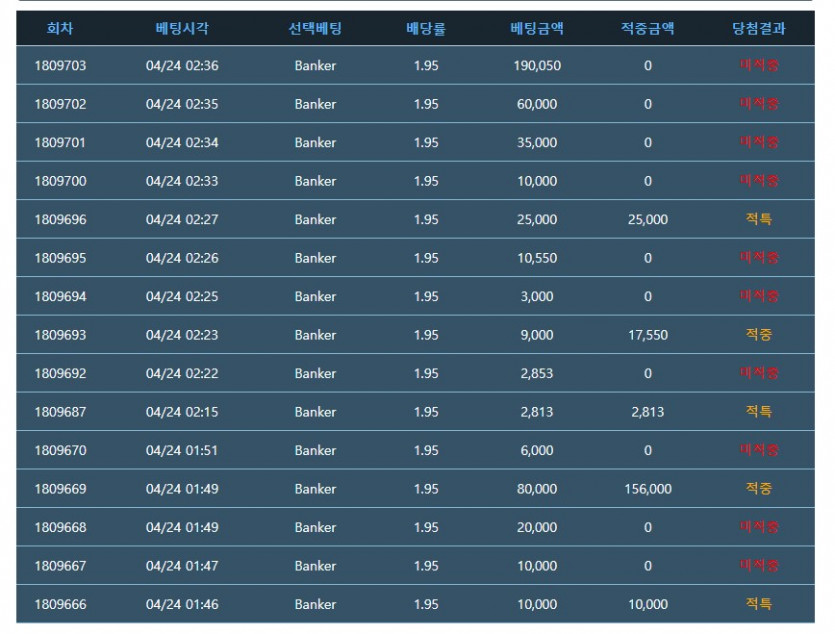Select round number 1809700
Screen dimensions: 835x634
60,181
